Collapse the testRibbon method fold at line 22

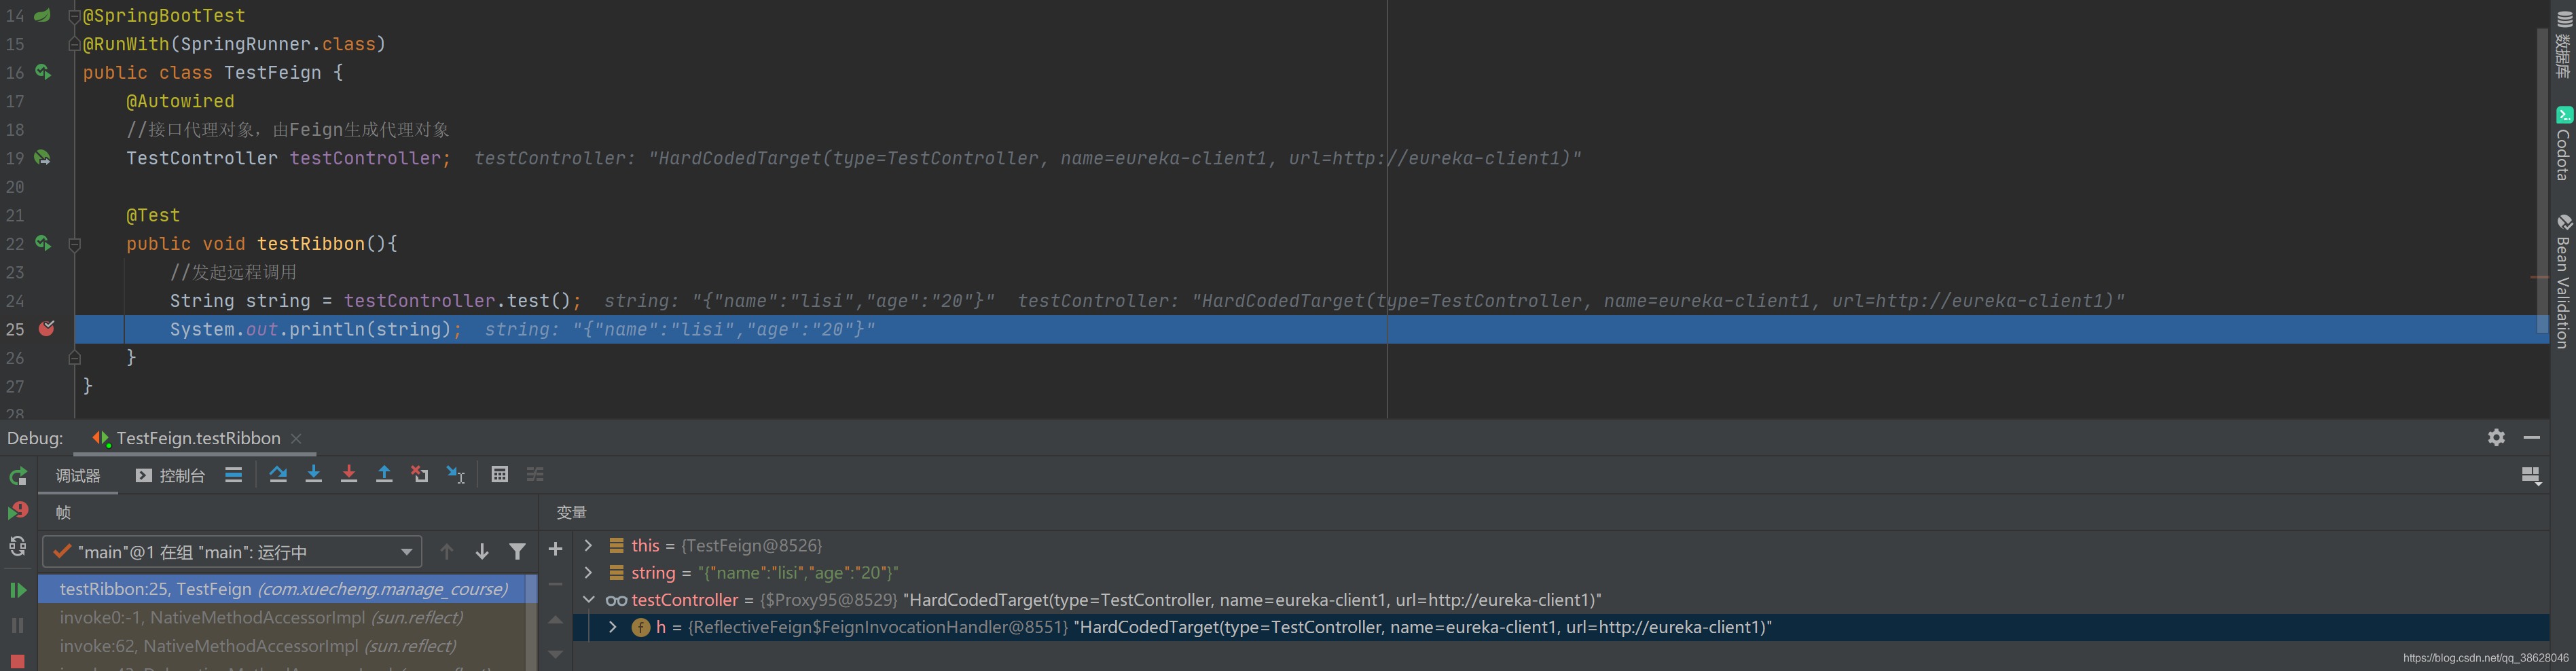(74, 244)
